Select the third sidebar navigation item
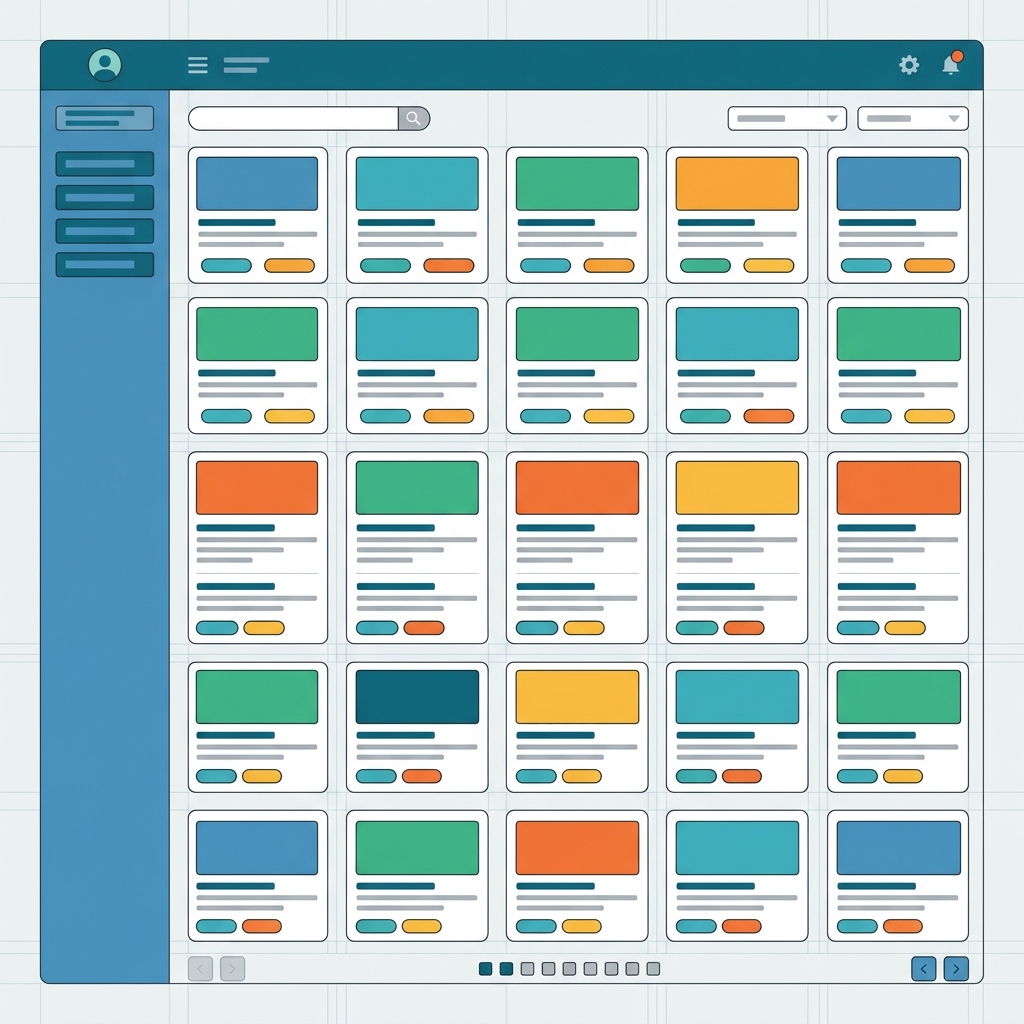The height and width of the screenshot is (1024, 1024). coord(104,197)
